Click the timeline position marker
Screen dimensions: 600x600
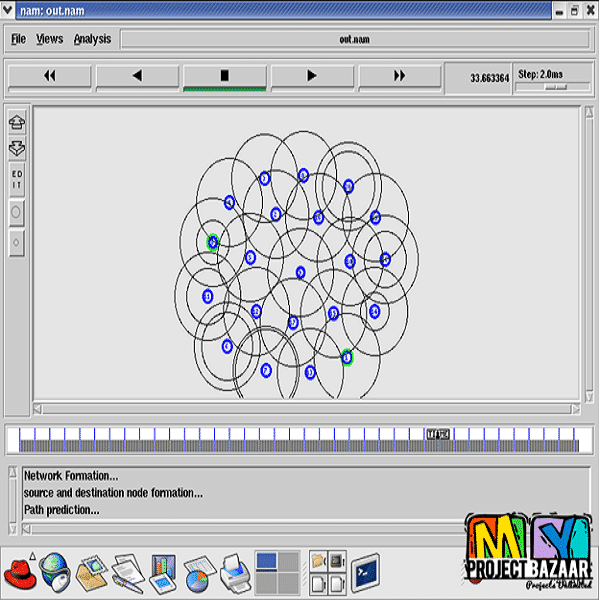(x=438, y=434)
